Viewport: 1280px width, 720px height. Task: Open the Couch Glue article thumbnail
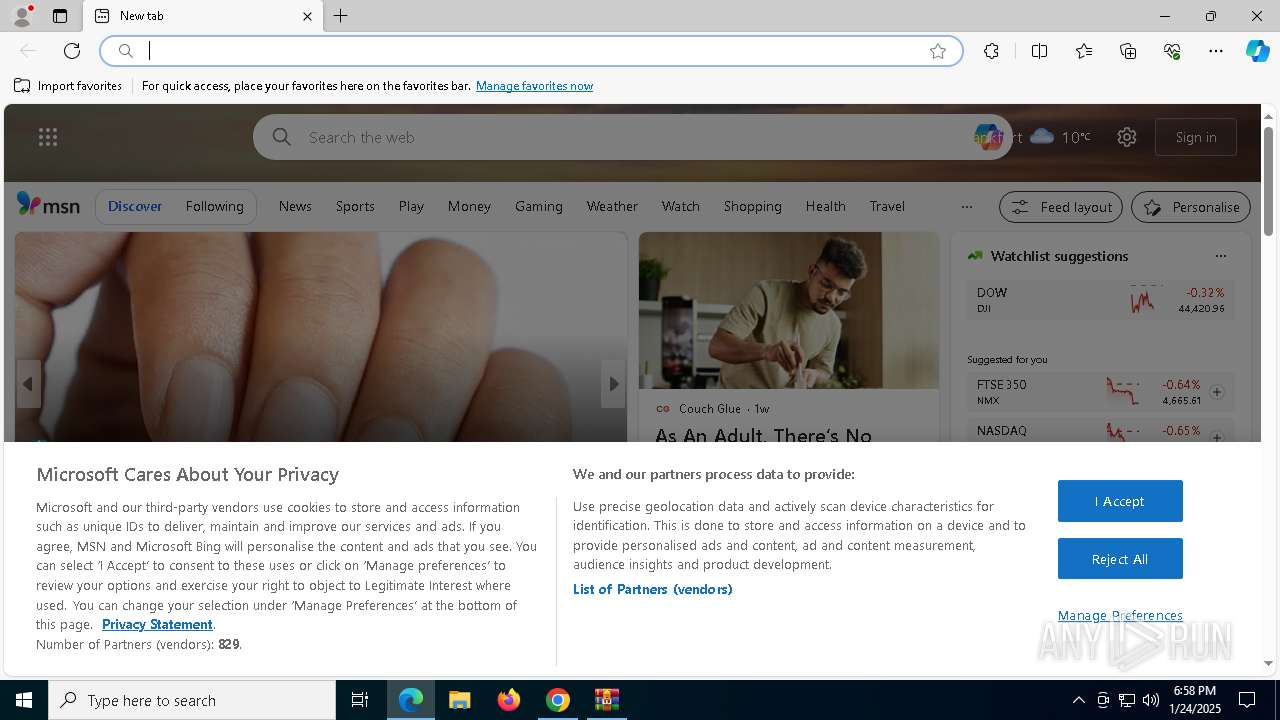tap(789, 310)
